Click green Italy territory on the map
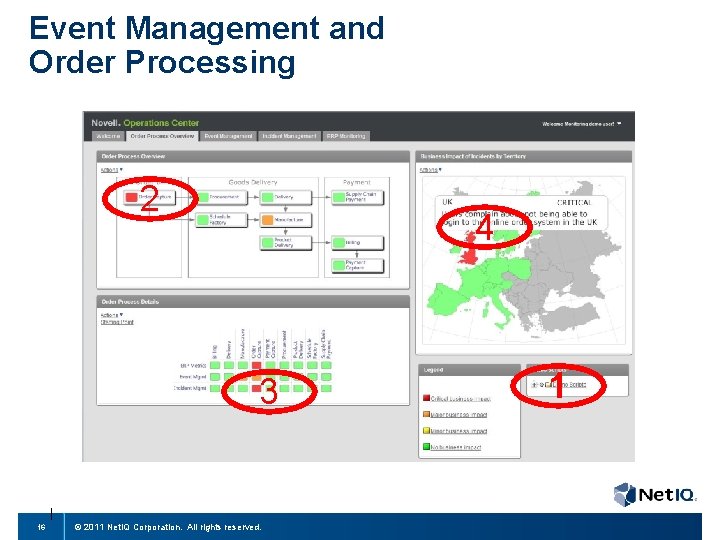The width and height of the screenshot is (720, 540). [x=501, y=307]
